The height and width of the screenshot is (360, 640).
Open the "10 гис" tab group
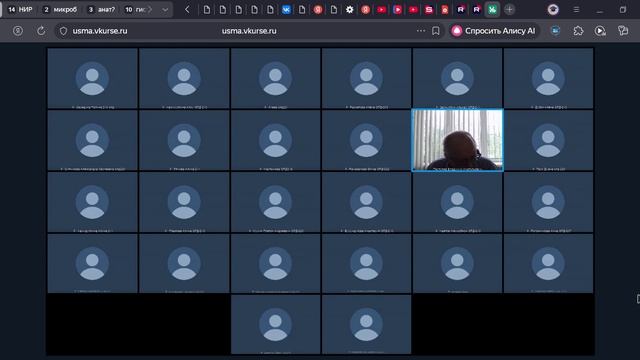(x=135, y=9)
